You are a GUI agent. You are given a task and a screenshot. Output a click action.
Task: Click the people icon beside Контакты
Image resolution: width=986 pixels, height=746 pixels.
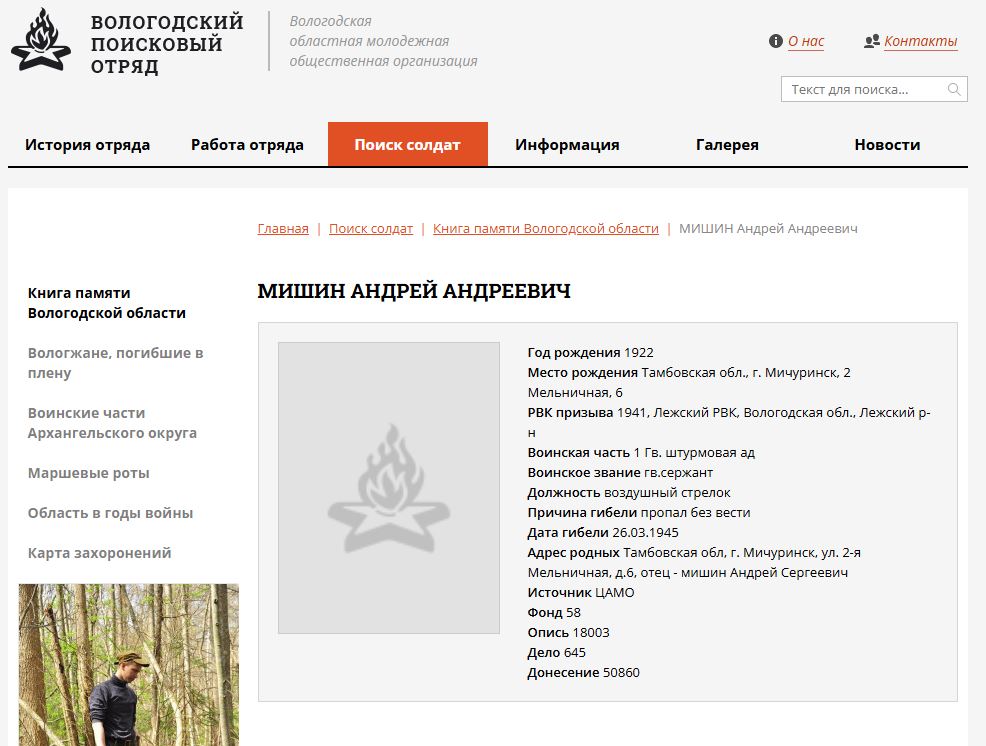pos(872,42)
